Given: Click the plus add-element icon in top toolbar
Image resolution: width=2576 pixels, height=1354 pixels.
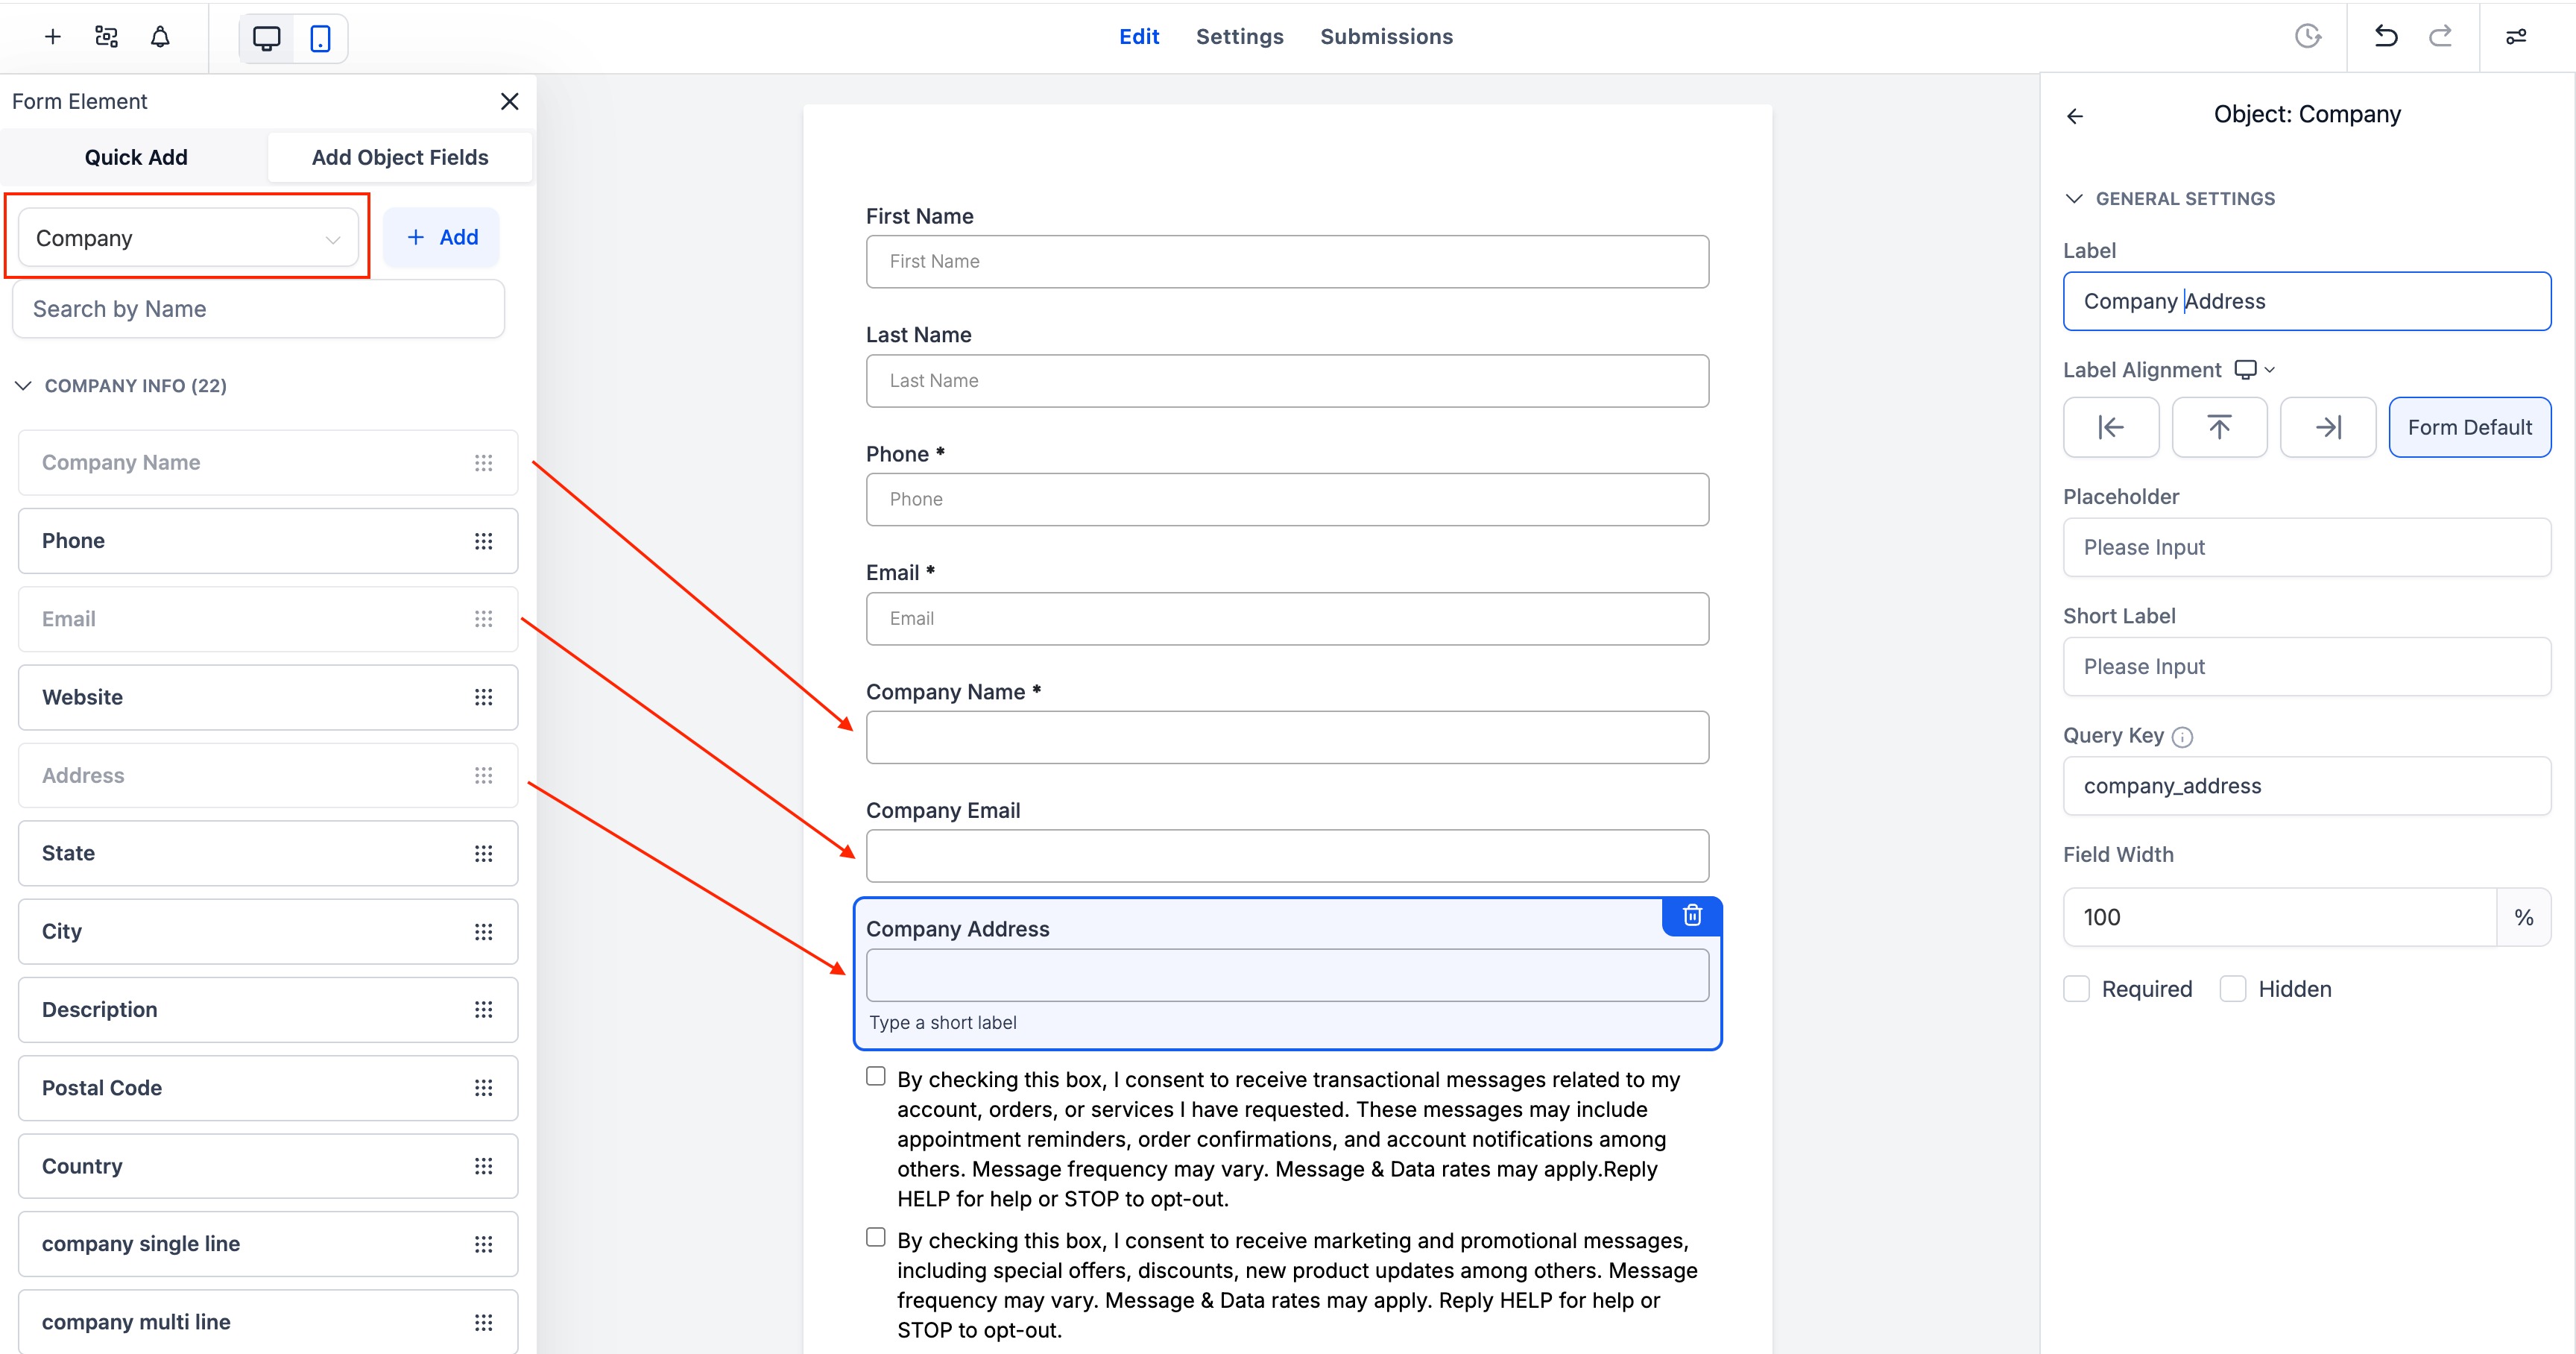Looking at the screenshot, I should coord(53,37).
